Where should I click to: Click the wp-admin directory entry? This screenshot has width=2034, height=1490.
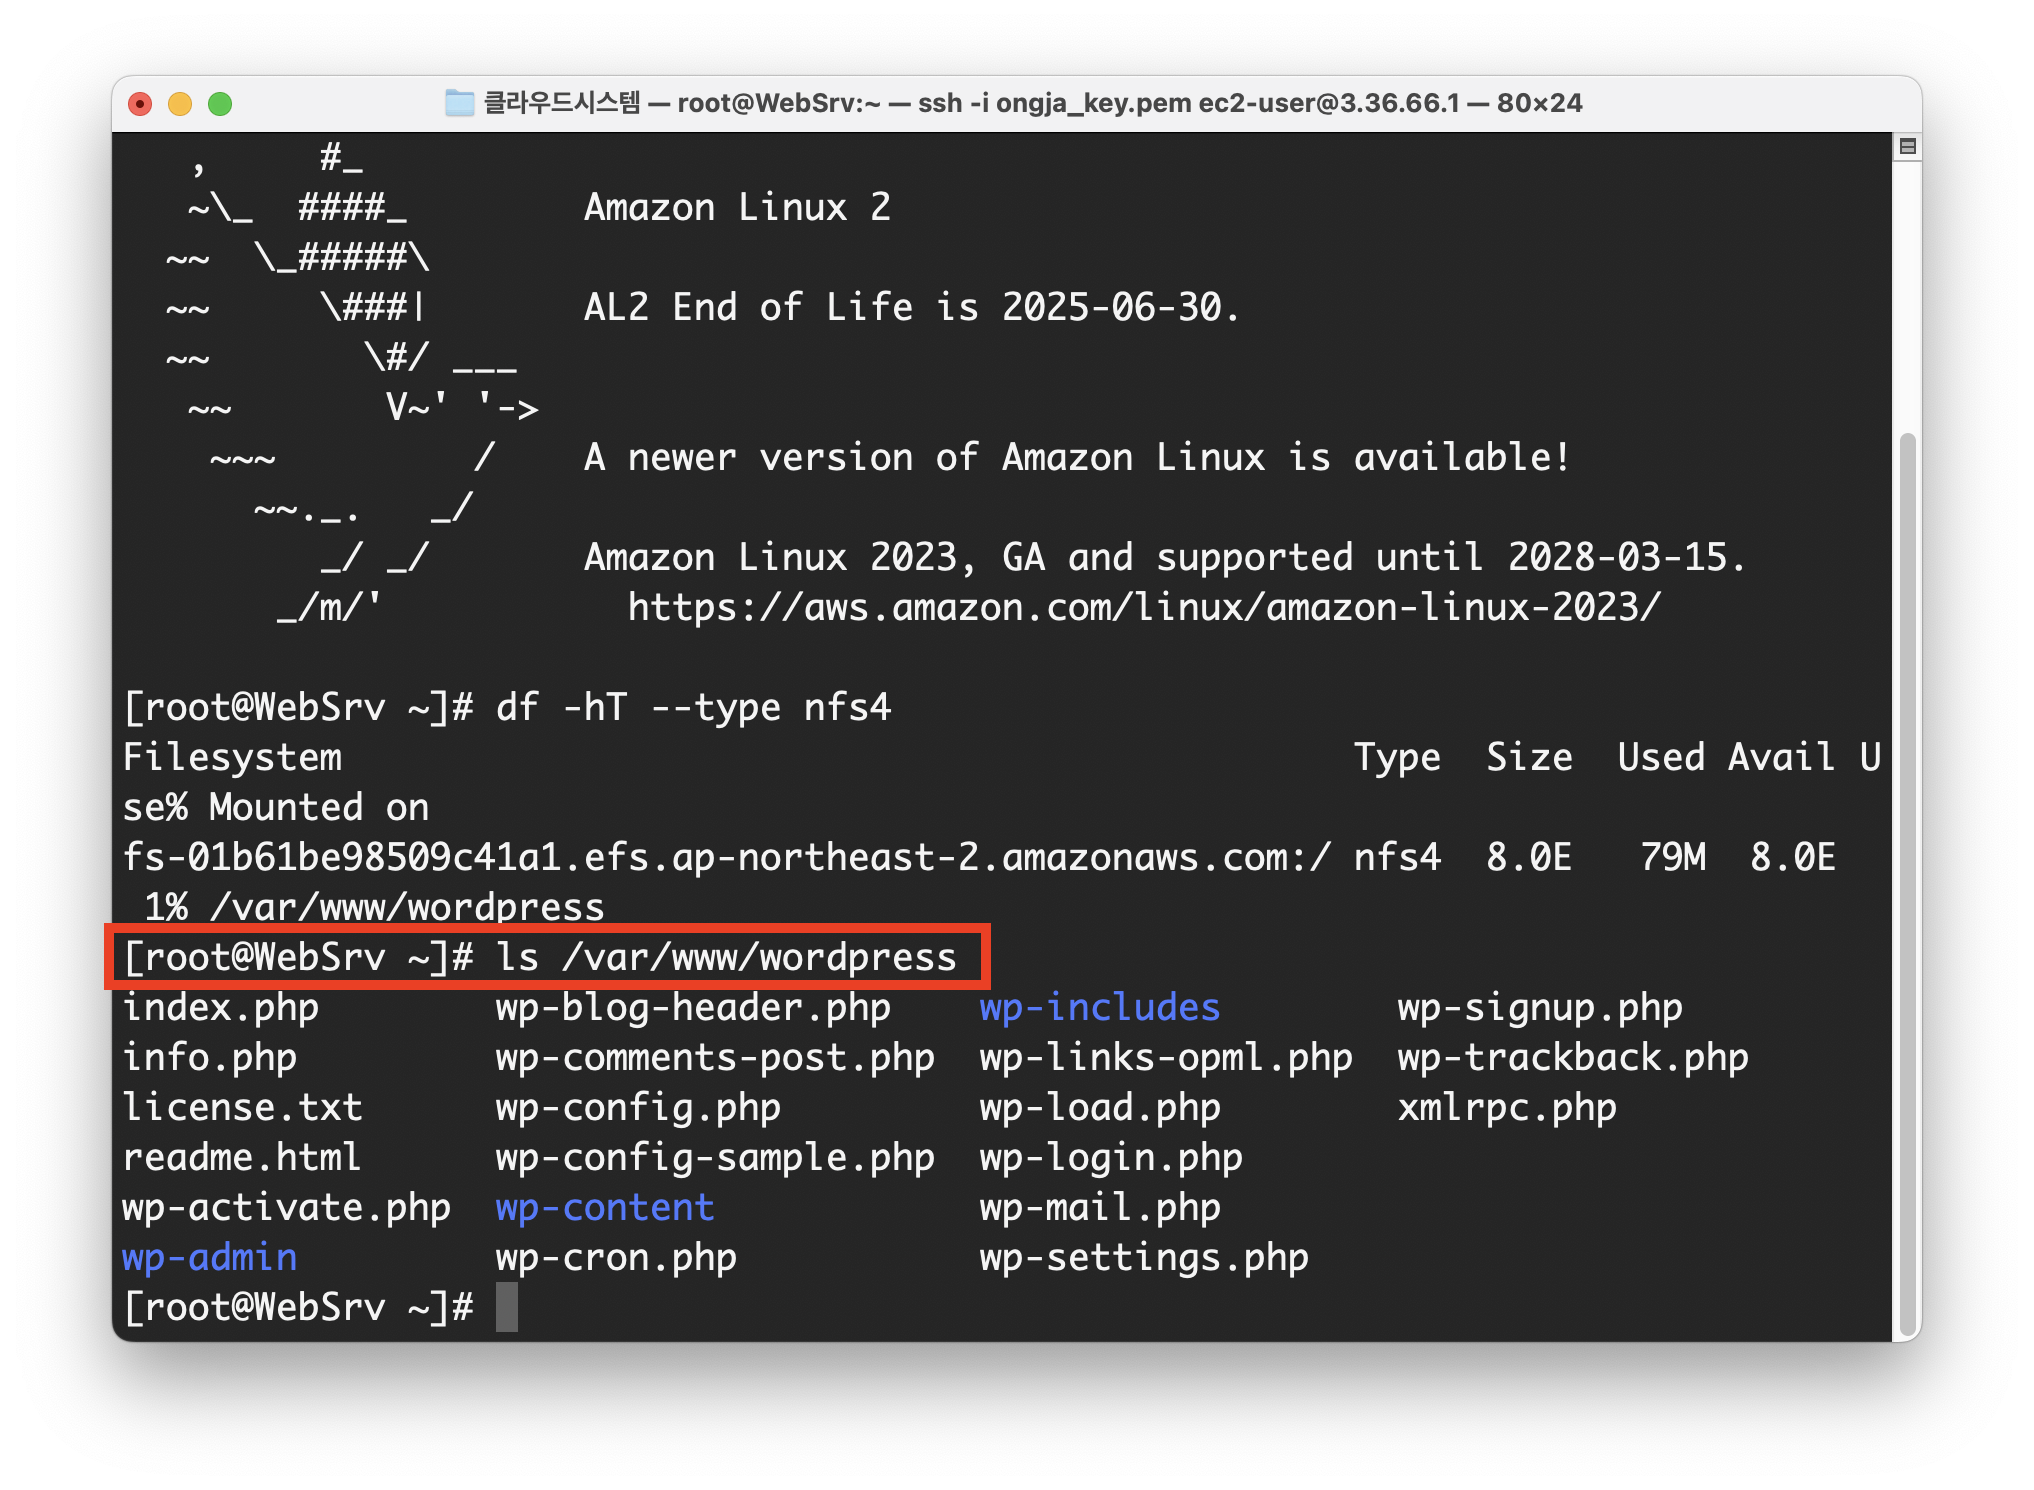point(210,1258)
